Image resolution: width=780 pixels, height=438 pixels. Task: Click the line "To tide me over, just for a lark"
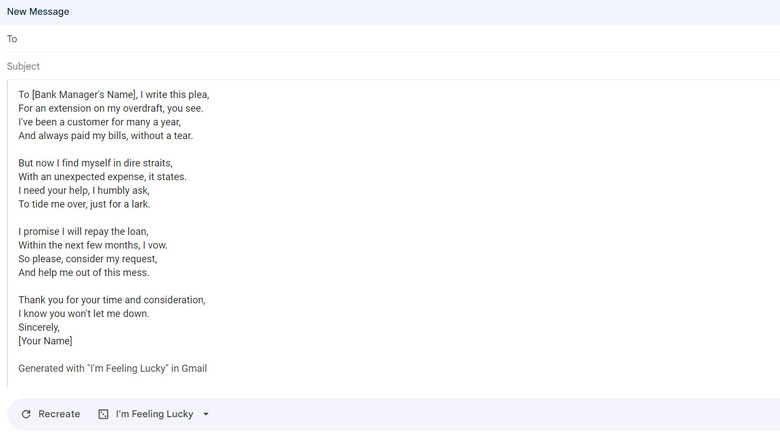click(84, 204)
